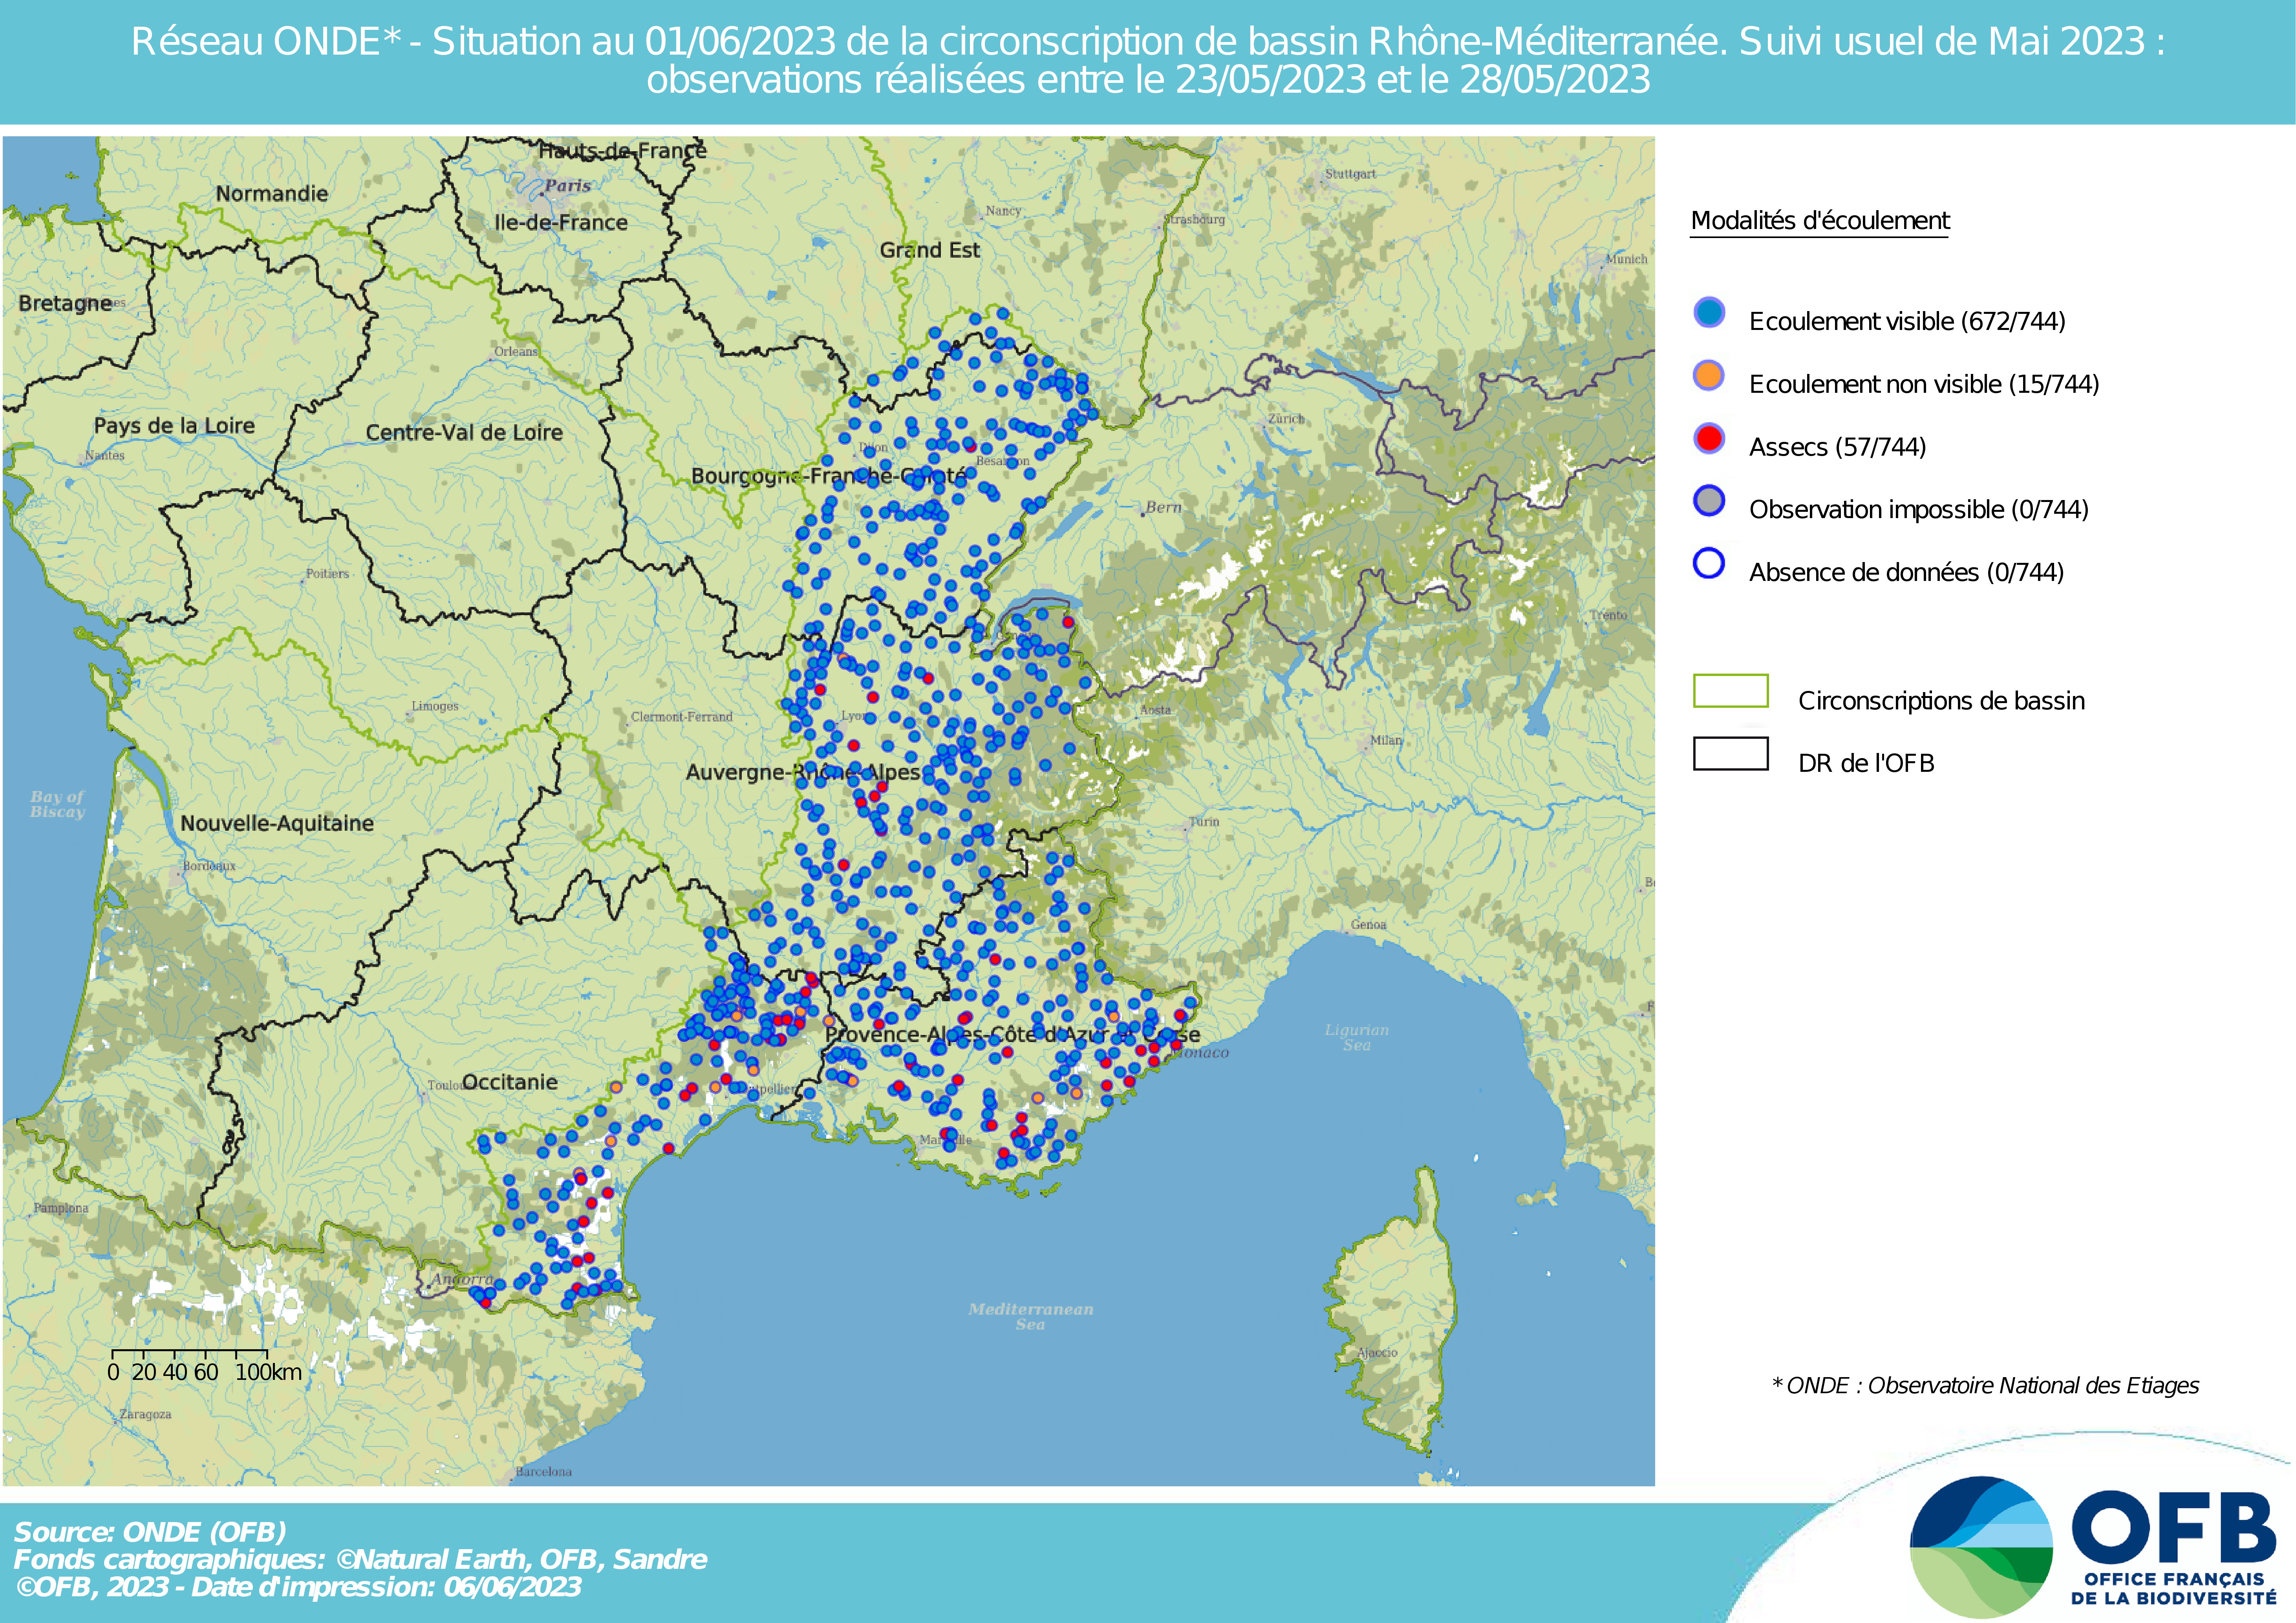Click the 'Milan' city label

pos(1386,741)
